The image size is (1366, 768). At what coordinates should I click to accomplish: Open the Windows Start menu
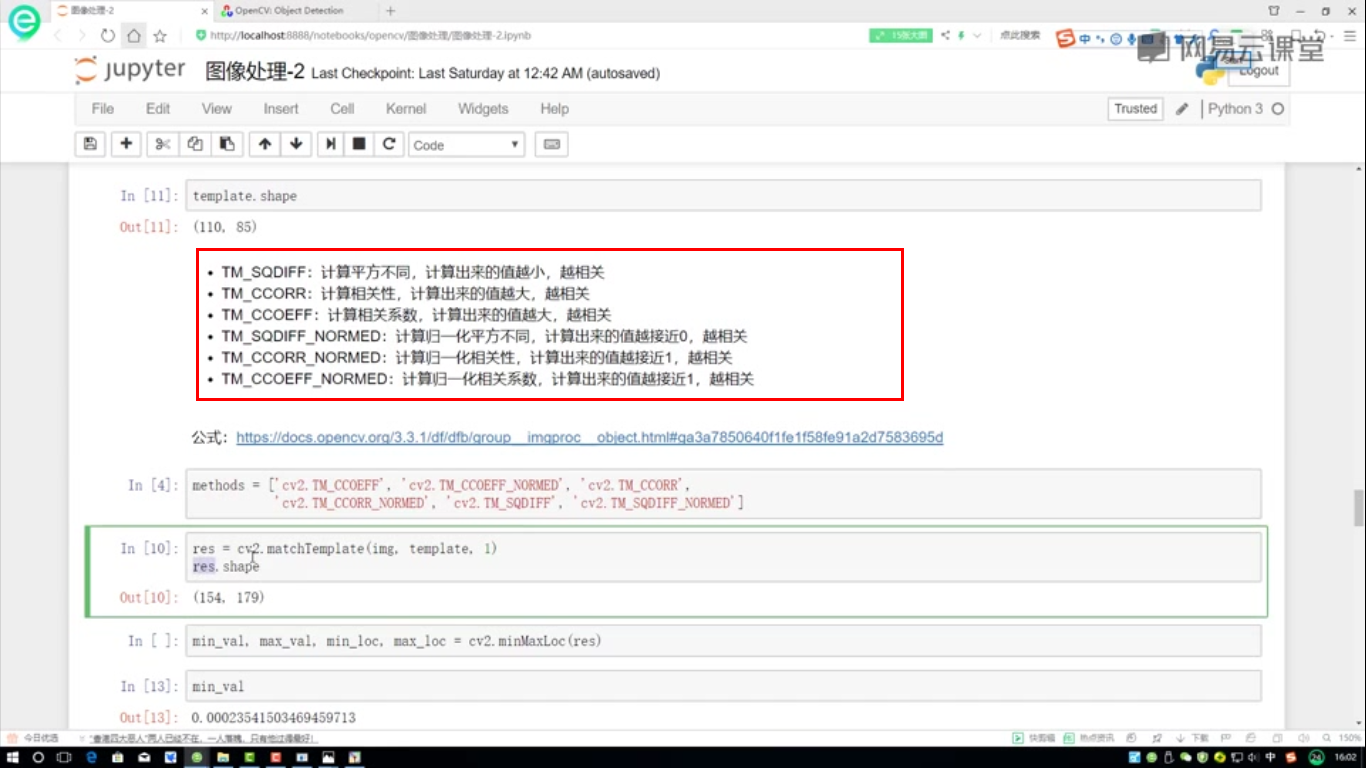tap(15, 757)
